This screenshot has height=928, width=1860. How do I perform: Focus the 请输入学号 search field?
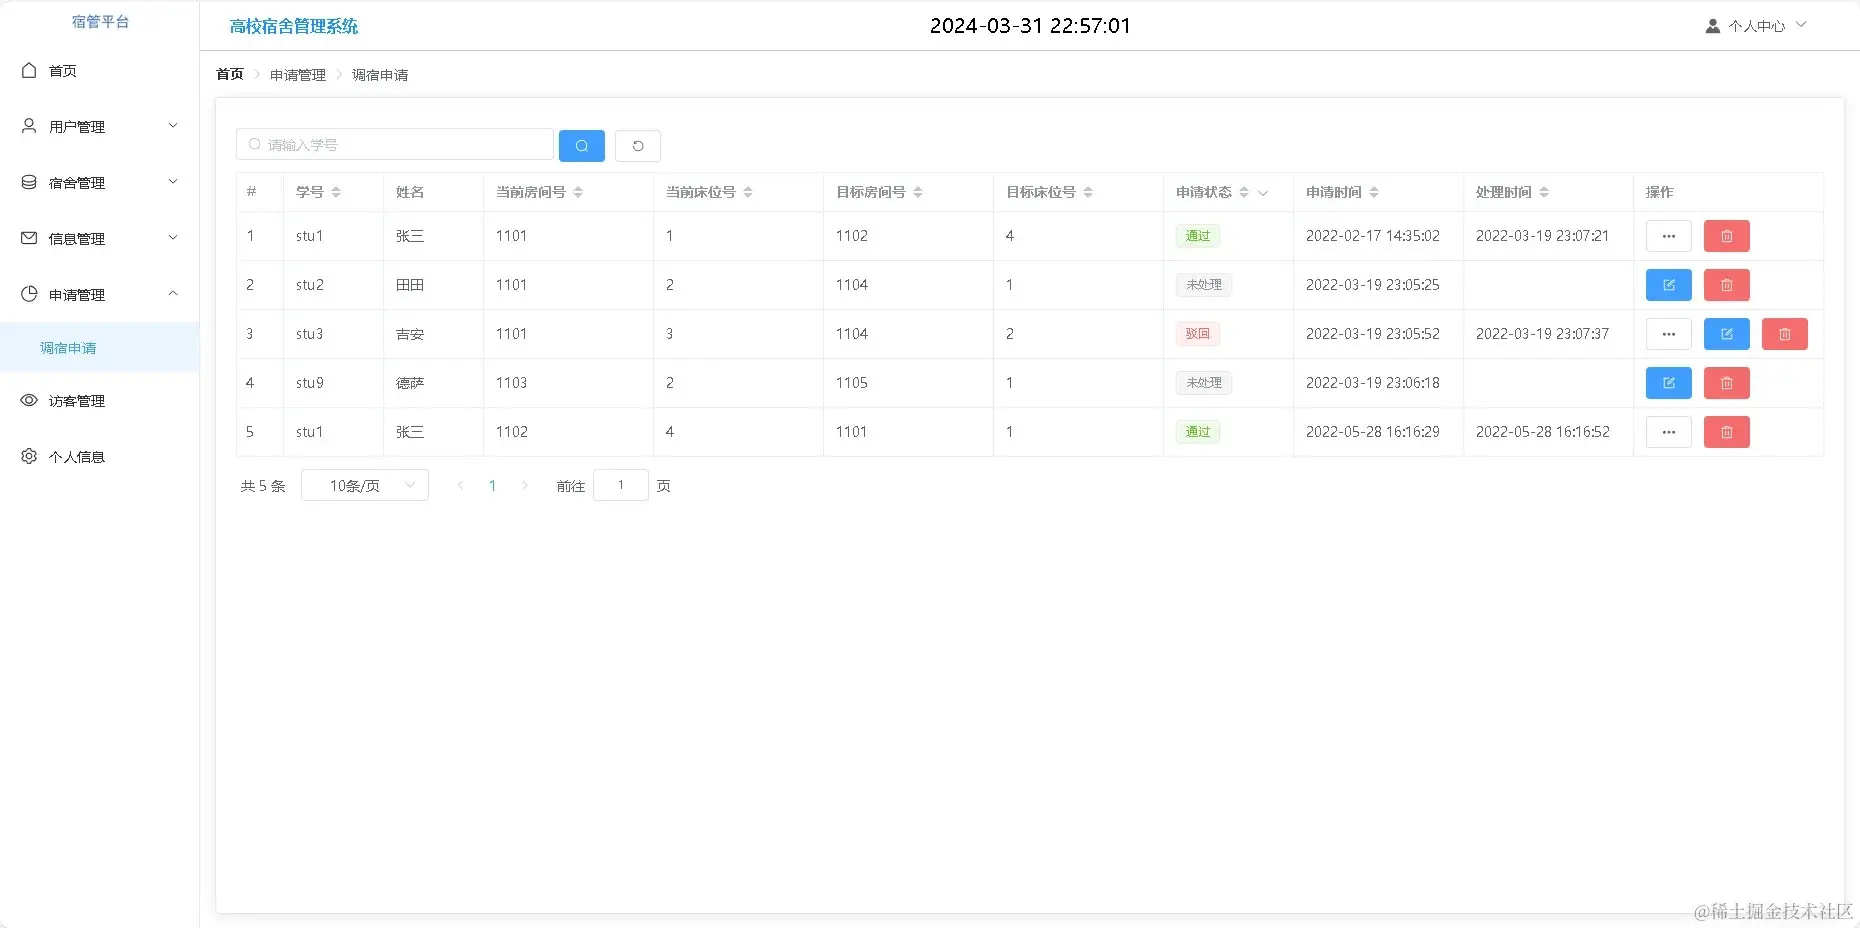(x=395, y=145)
